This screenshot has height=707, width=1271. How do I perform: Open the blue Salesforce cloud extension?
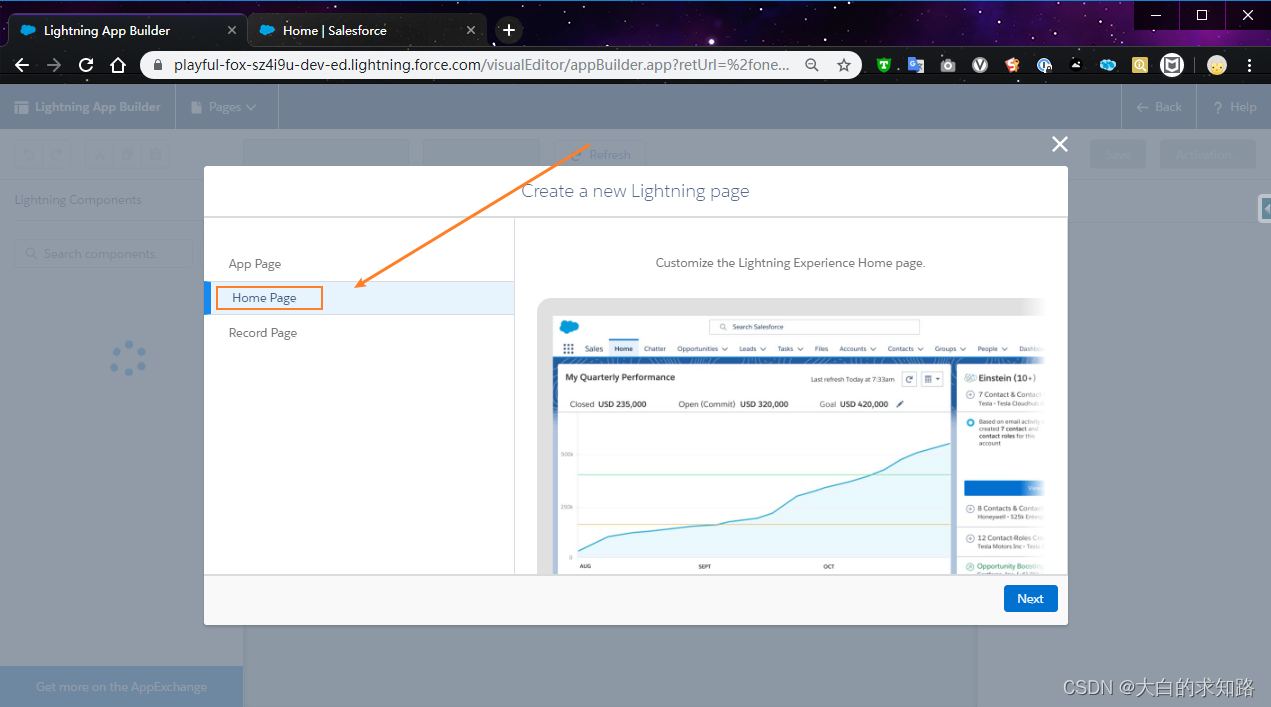pyautogui.click(x=1108, y=65)
